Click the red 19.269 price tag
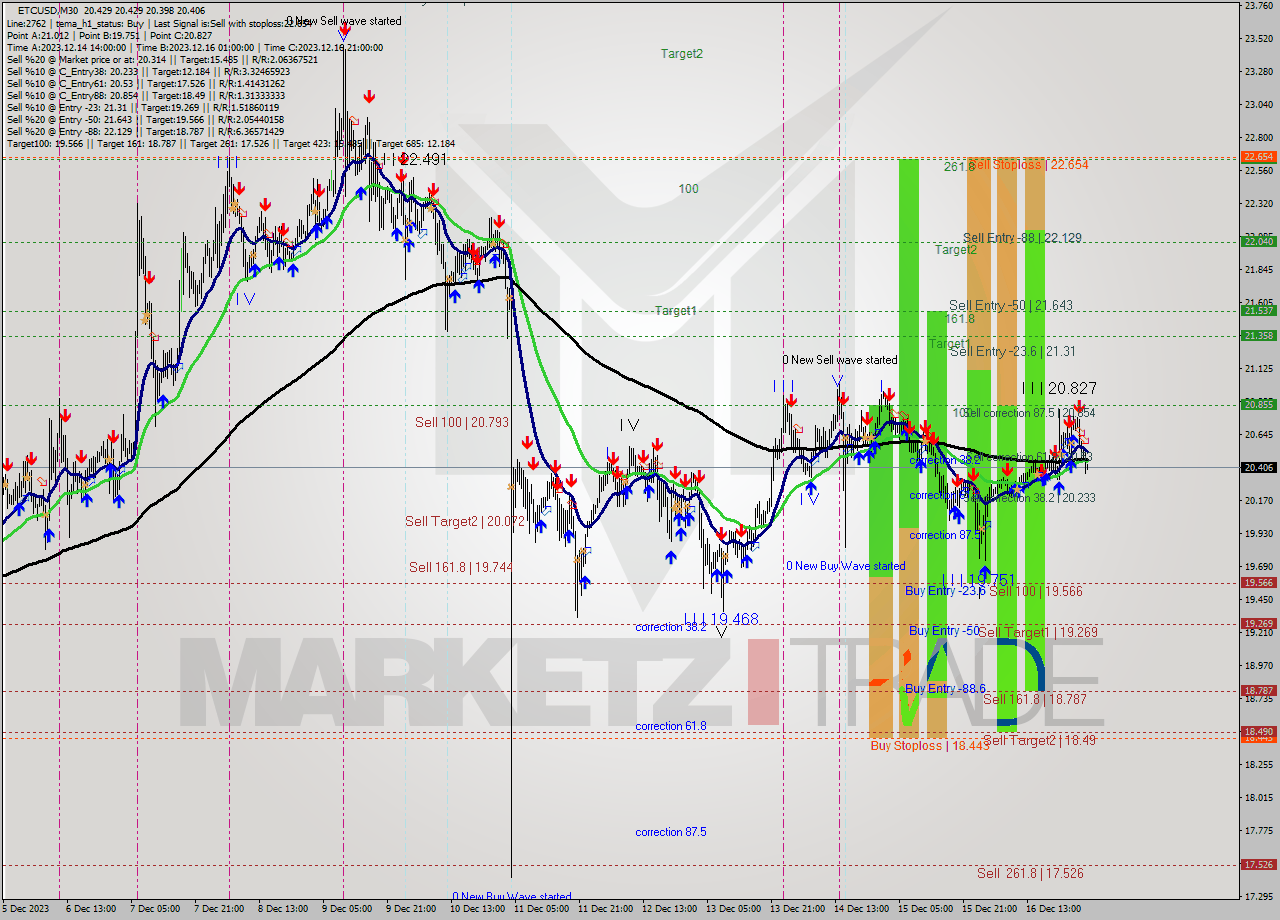The height and width of the screenshot is (920, 1280). [1258, 623]
